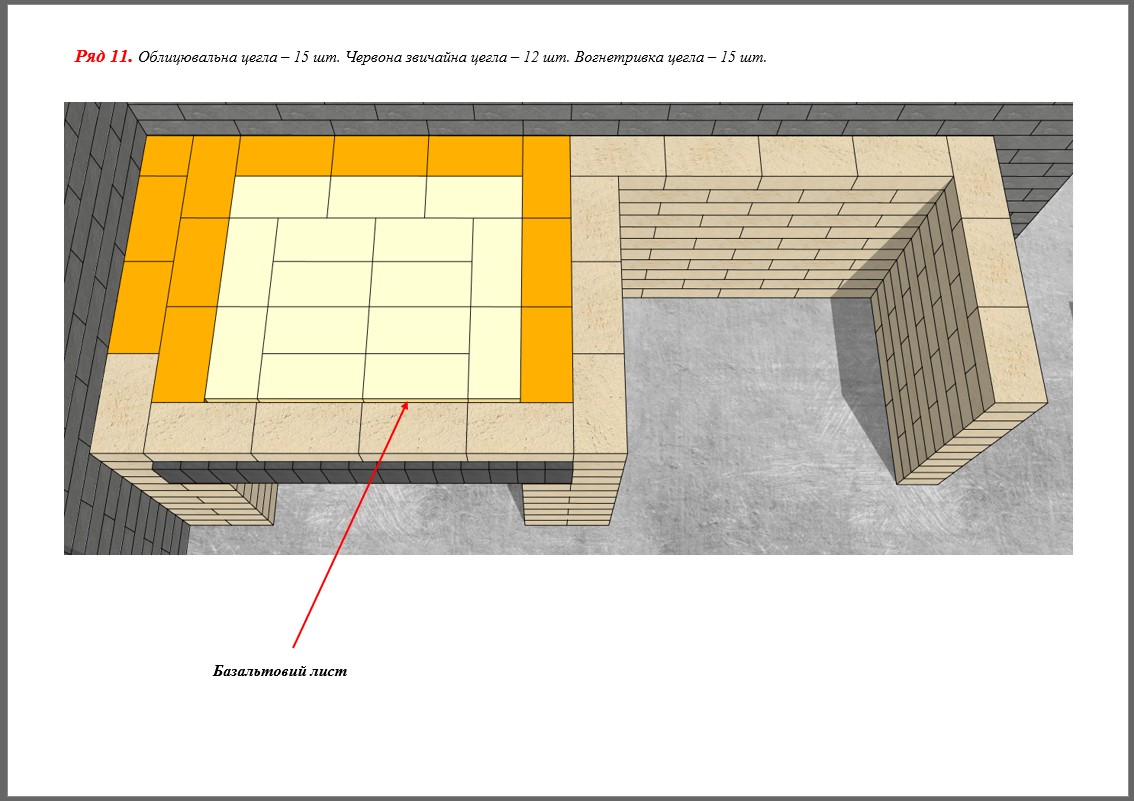Click the front-row beige facing brick below the arrow tip
The image size is (1134, 801).
412,427
